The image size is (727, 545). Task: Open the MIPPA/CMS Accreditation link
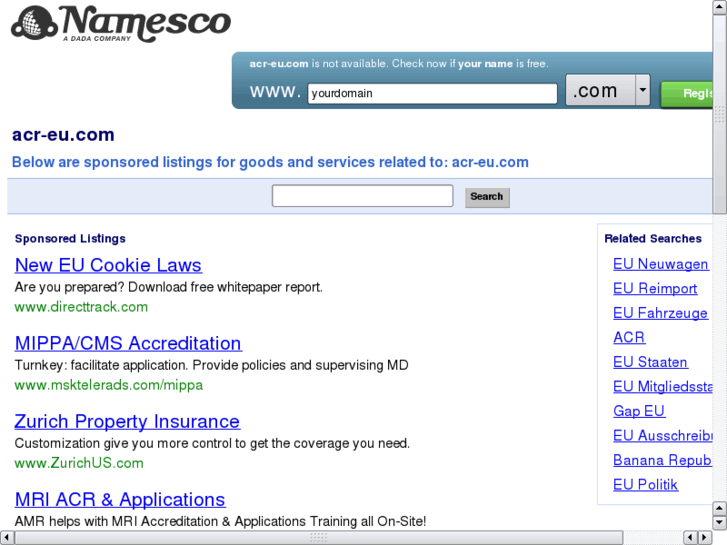tap(128, 343)
